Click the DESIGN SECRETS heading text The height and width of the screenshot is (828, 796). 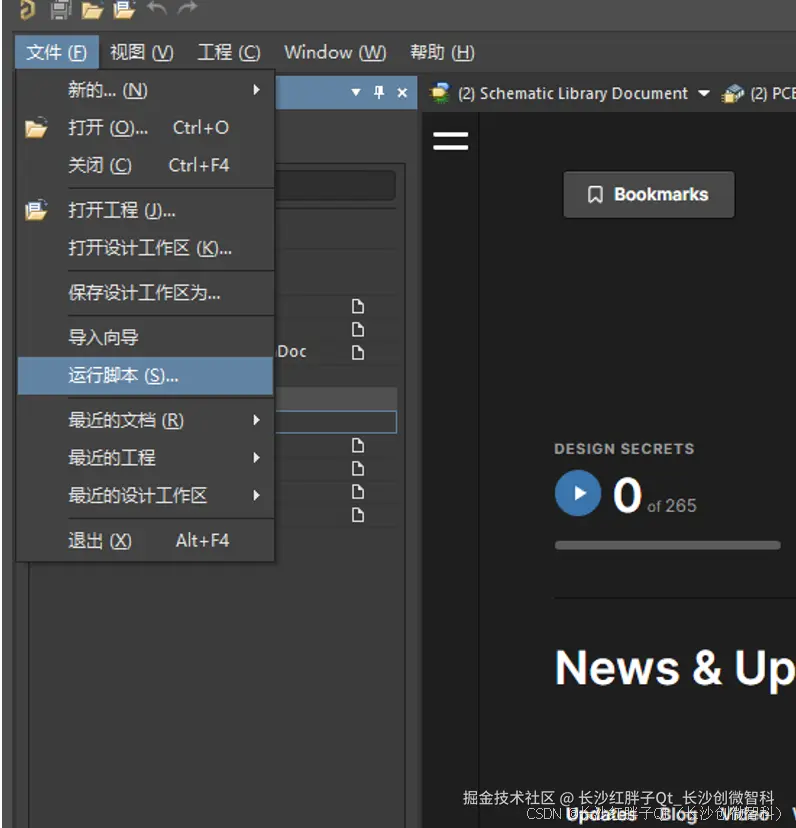click(624, 448)
